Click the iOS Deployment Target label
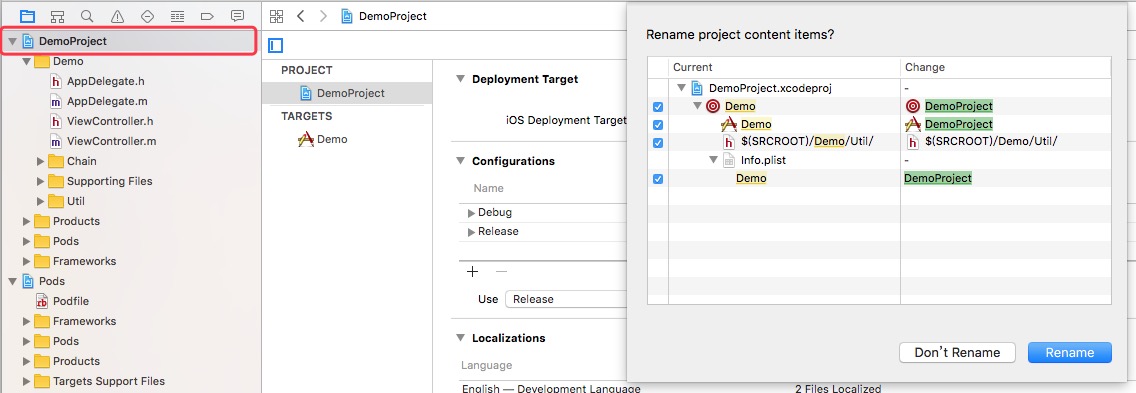 click(566, 120)
